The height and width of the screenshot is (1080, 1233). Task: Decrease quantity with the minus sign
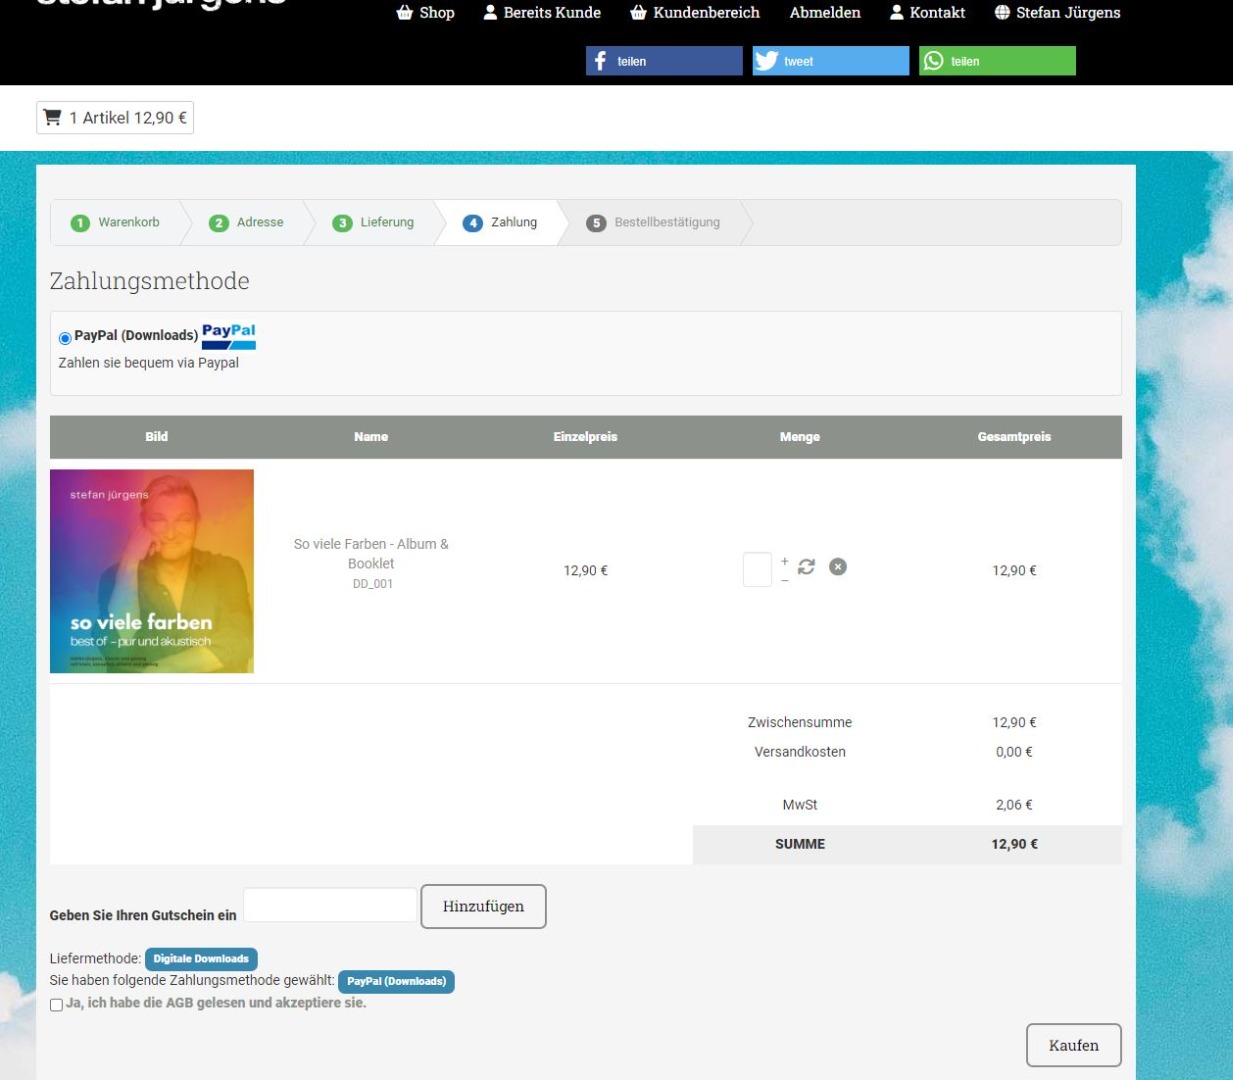click(x=785, y=580)
